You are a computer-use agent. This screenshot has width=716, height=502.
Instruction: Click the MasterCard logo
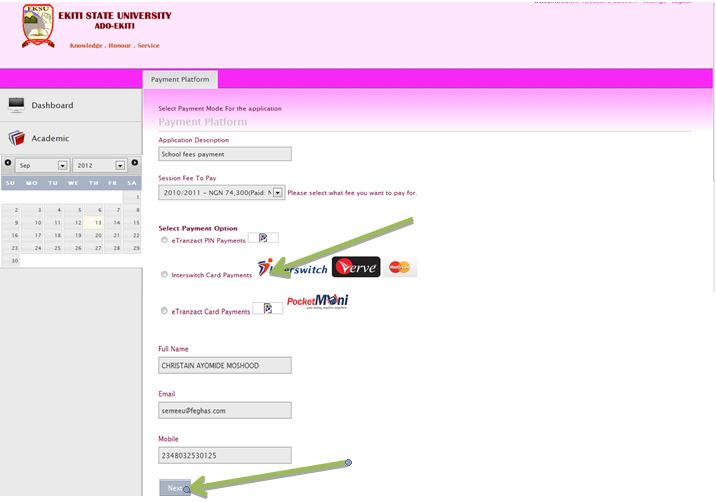pos(400,267)
